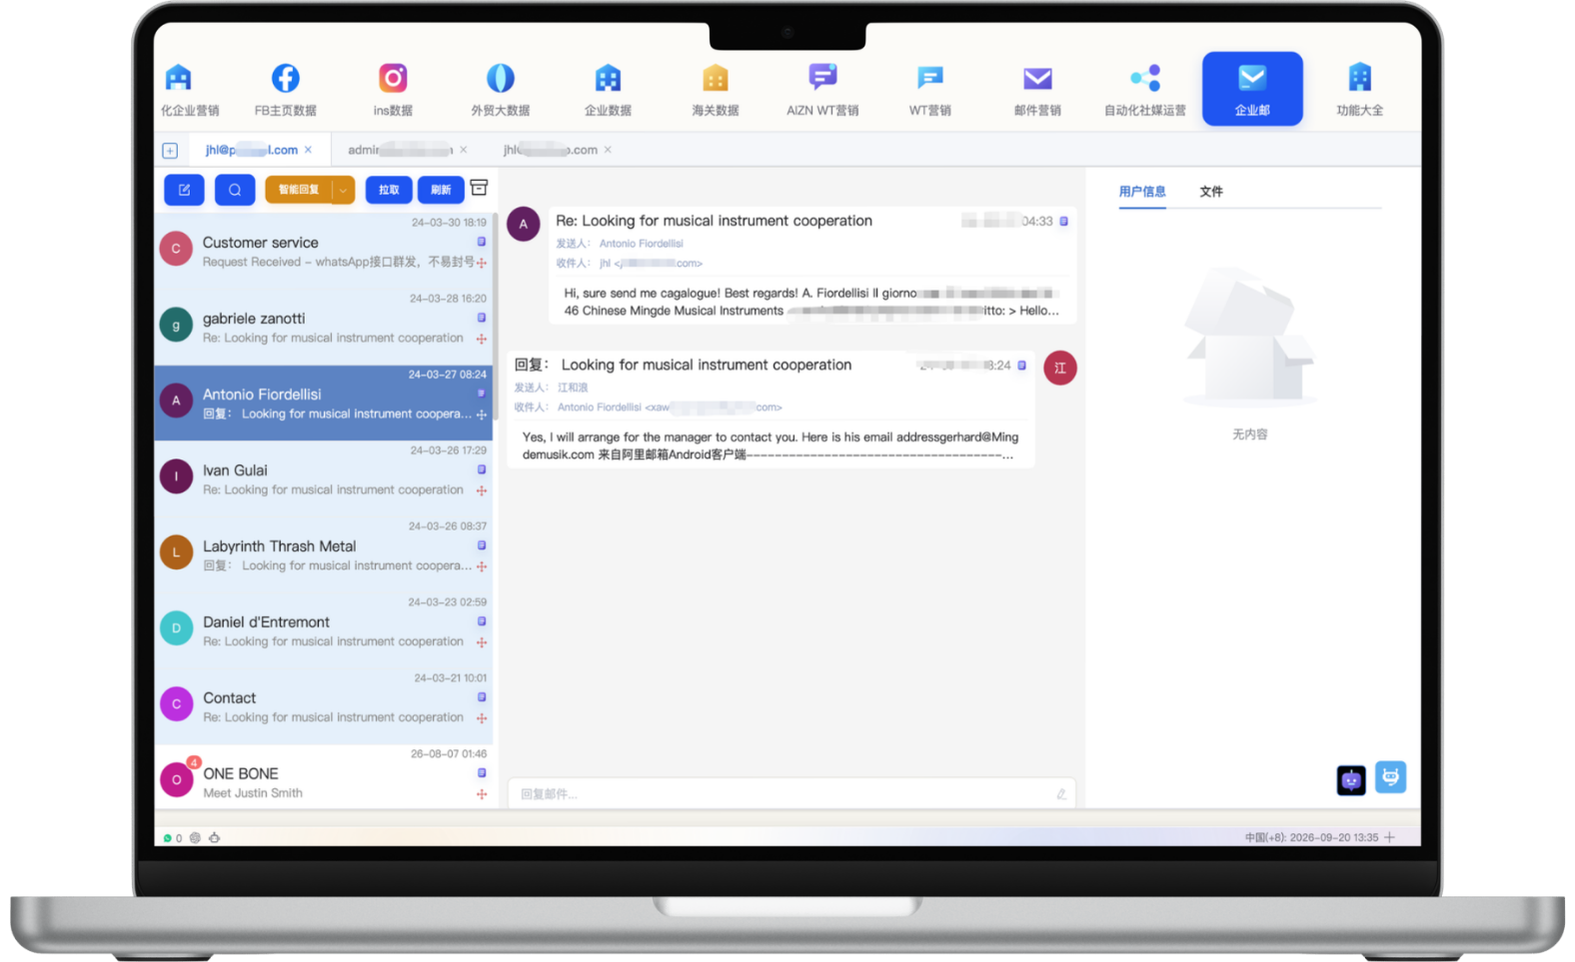1575x962 pixels.
Task: Expand the 智能回复 dropdown arrow
Action: pos(343,190)
